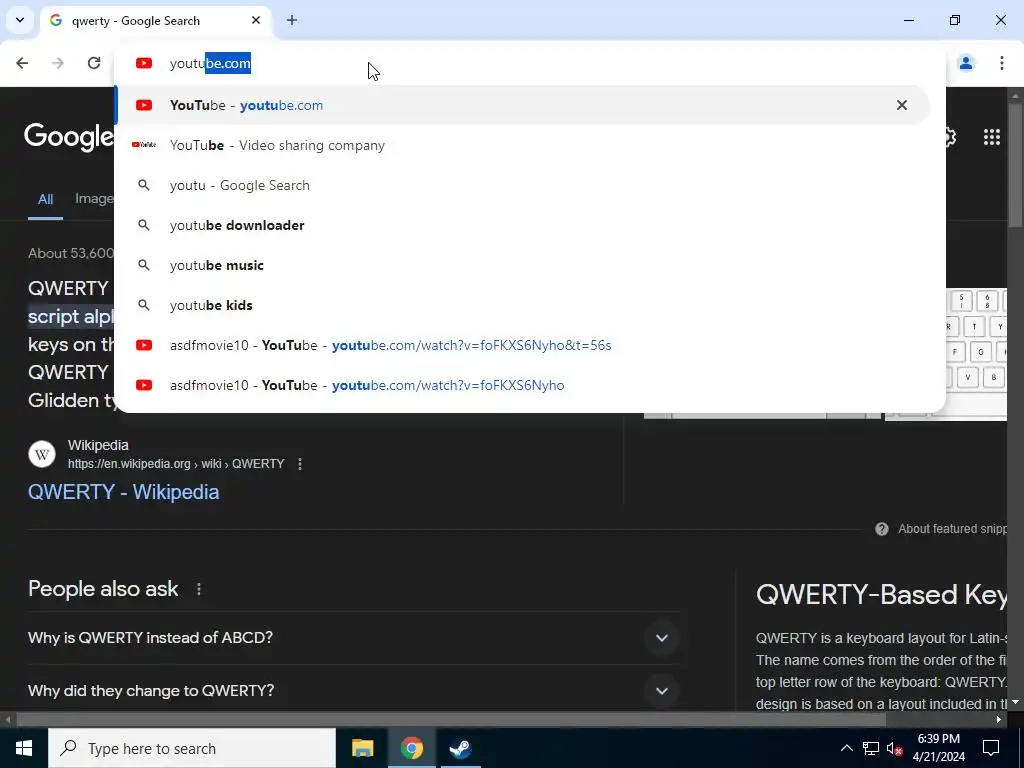Click the forward navigation arrow
1024x768 pixels.
[58, 63]
